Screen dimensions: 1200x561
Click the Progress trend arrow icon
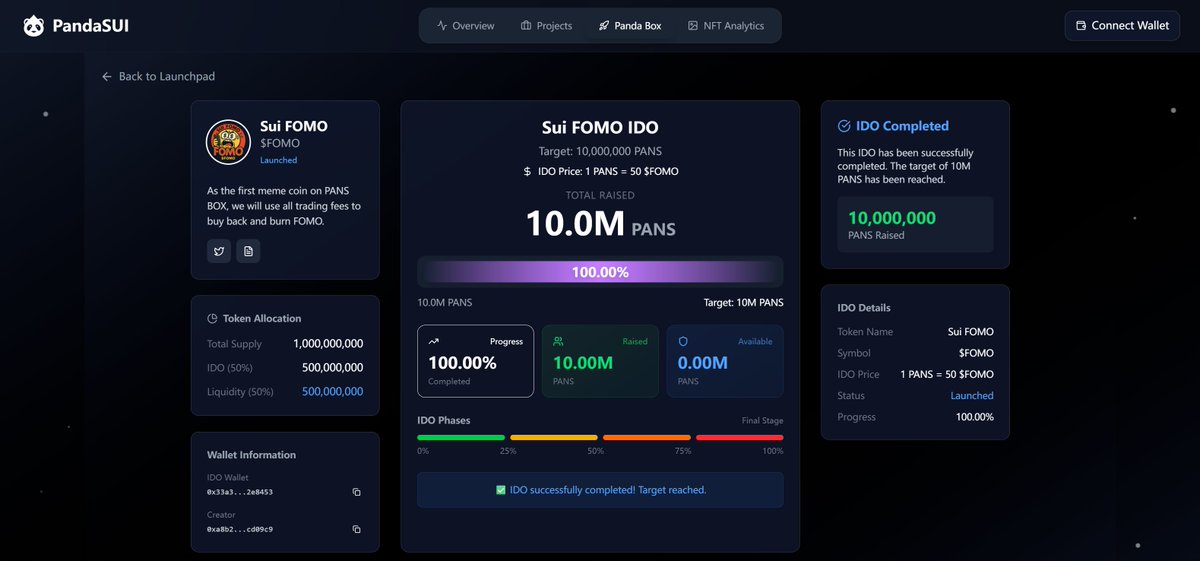(434, 341)
